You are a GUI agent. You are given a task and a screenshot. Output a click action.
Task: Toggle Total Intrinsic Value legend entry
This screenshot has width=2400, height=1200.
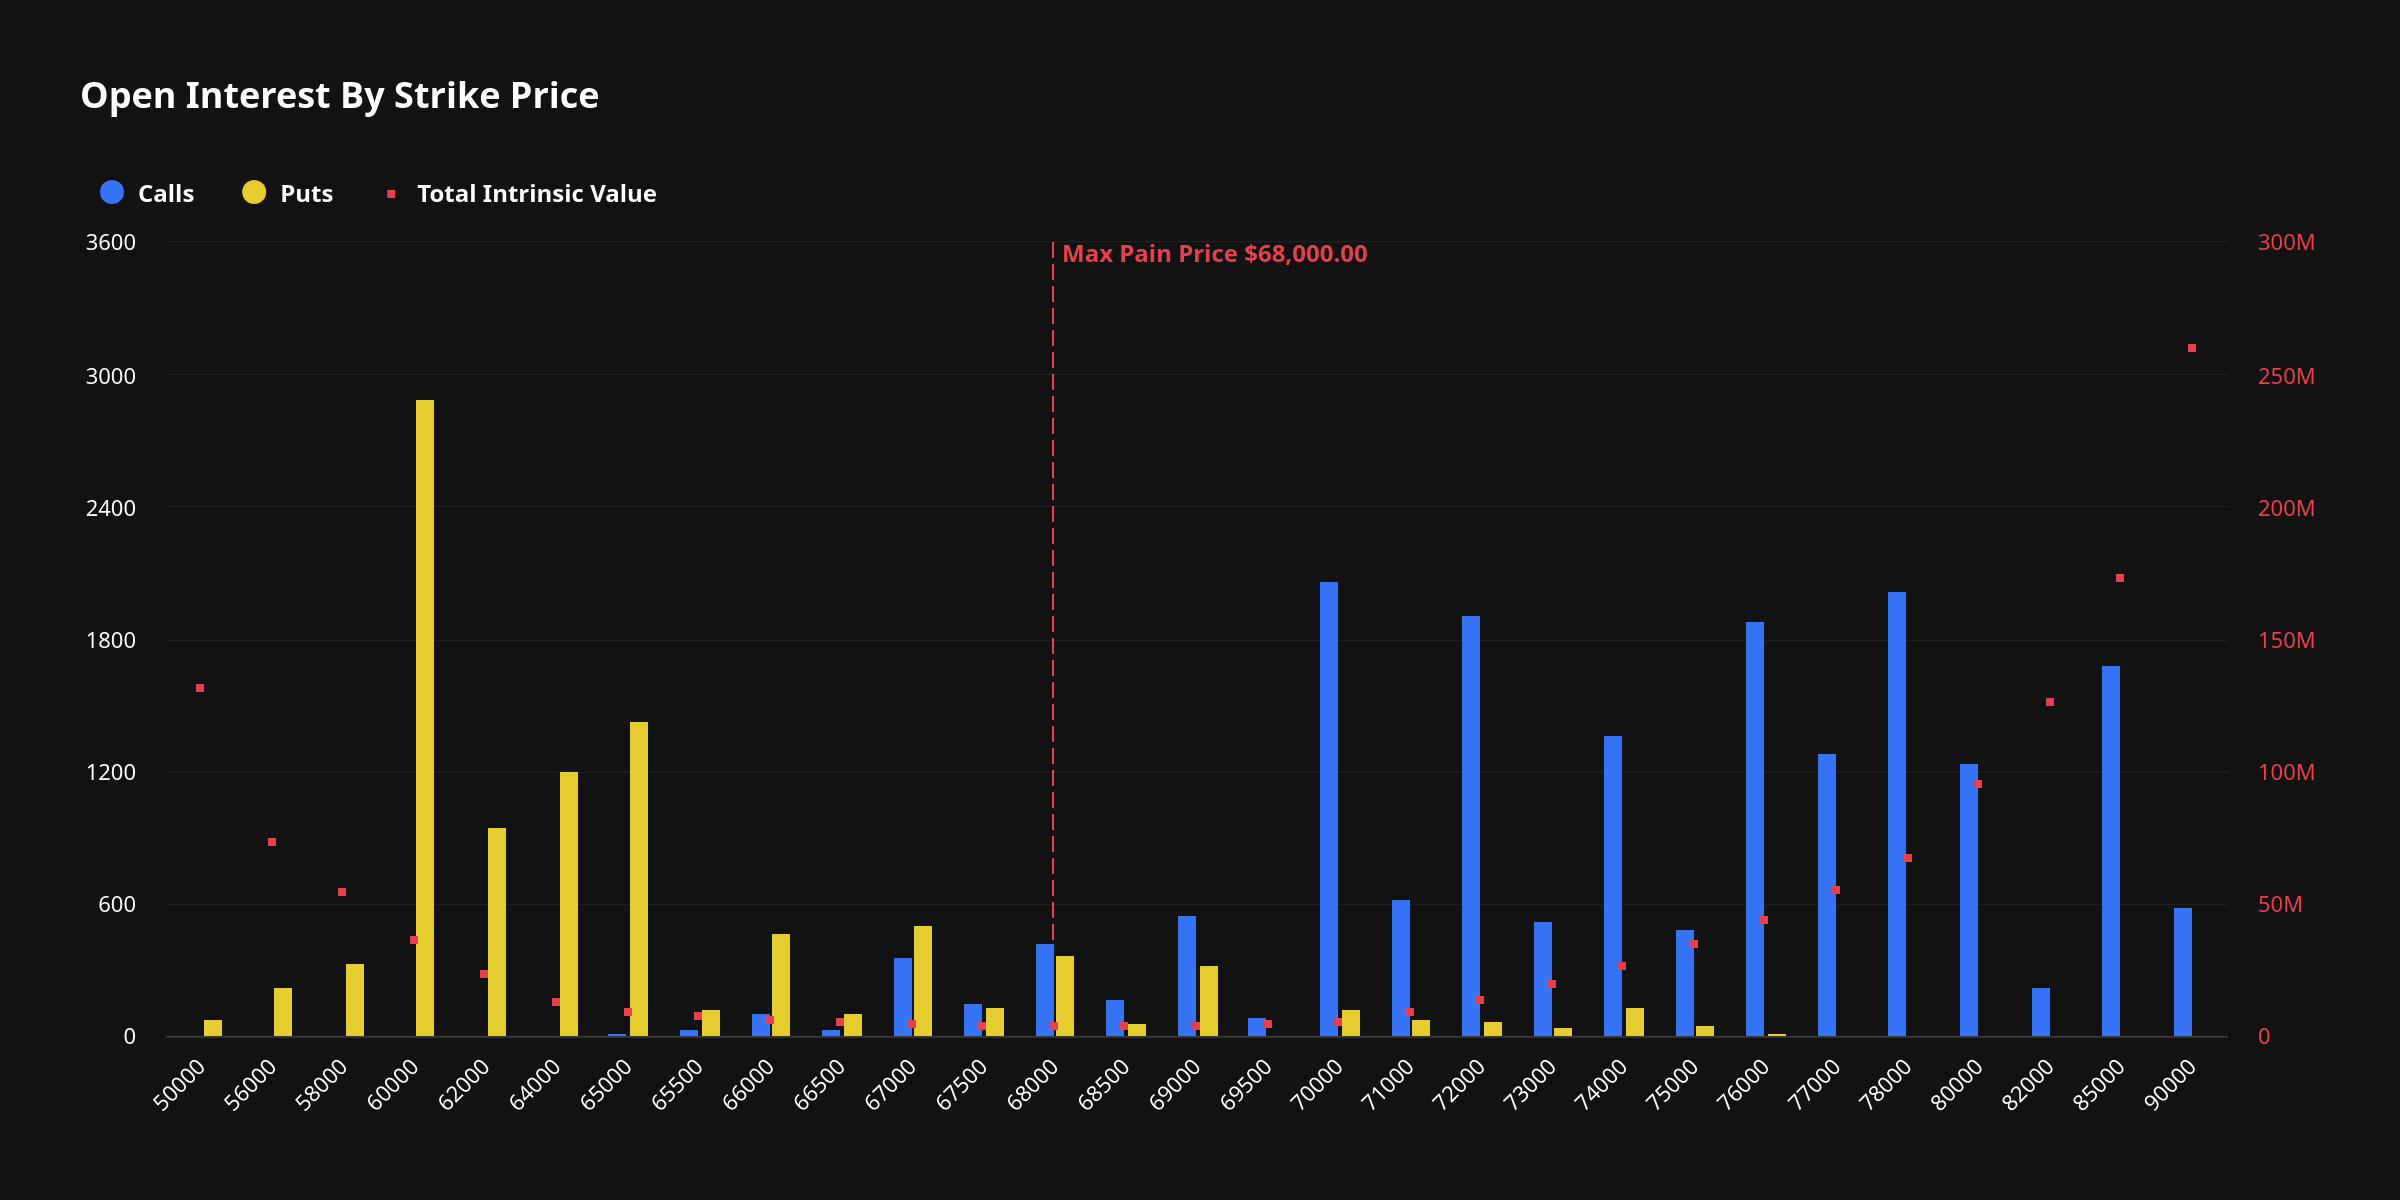pyautogui.click(x=536, y=194)
